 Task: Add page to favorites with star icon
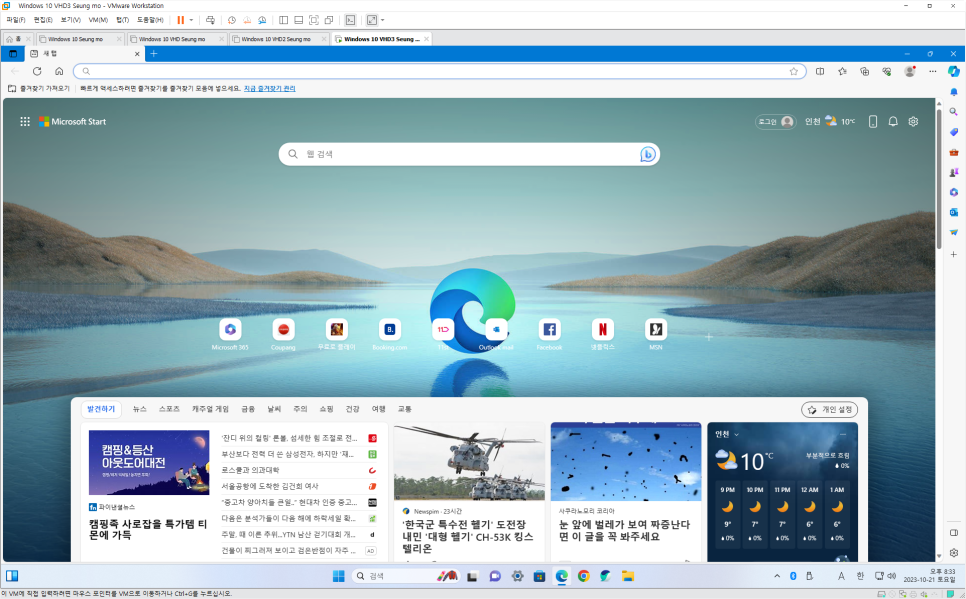click(794, 71)
